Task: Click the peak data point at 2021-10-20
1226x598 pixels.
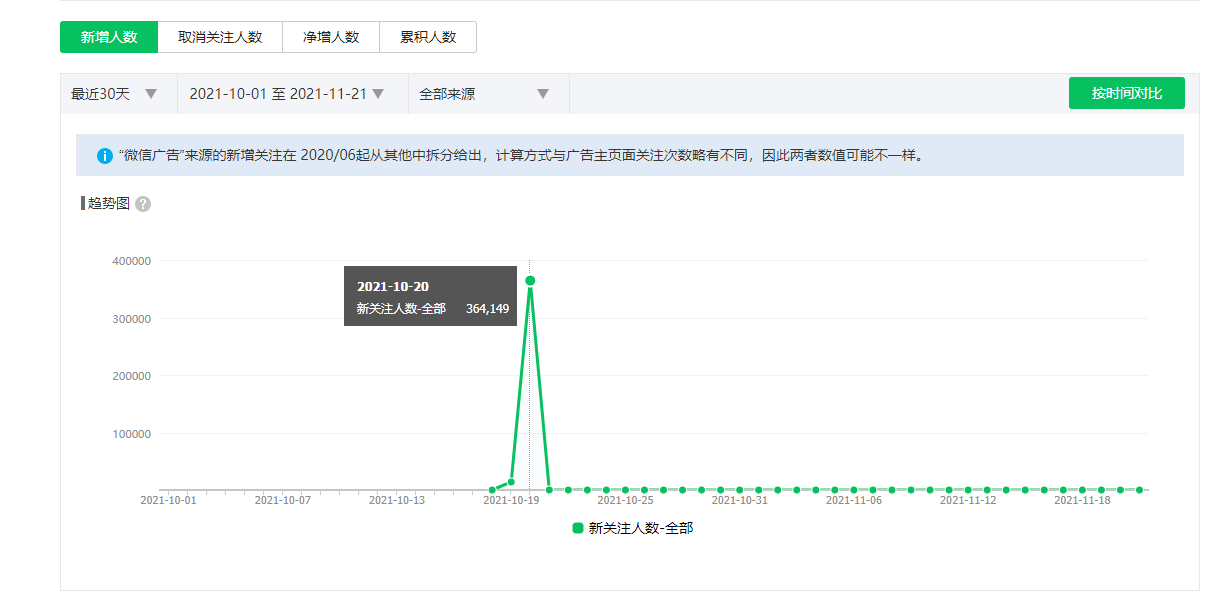Action: click(x=530, y=281)
